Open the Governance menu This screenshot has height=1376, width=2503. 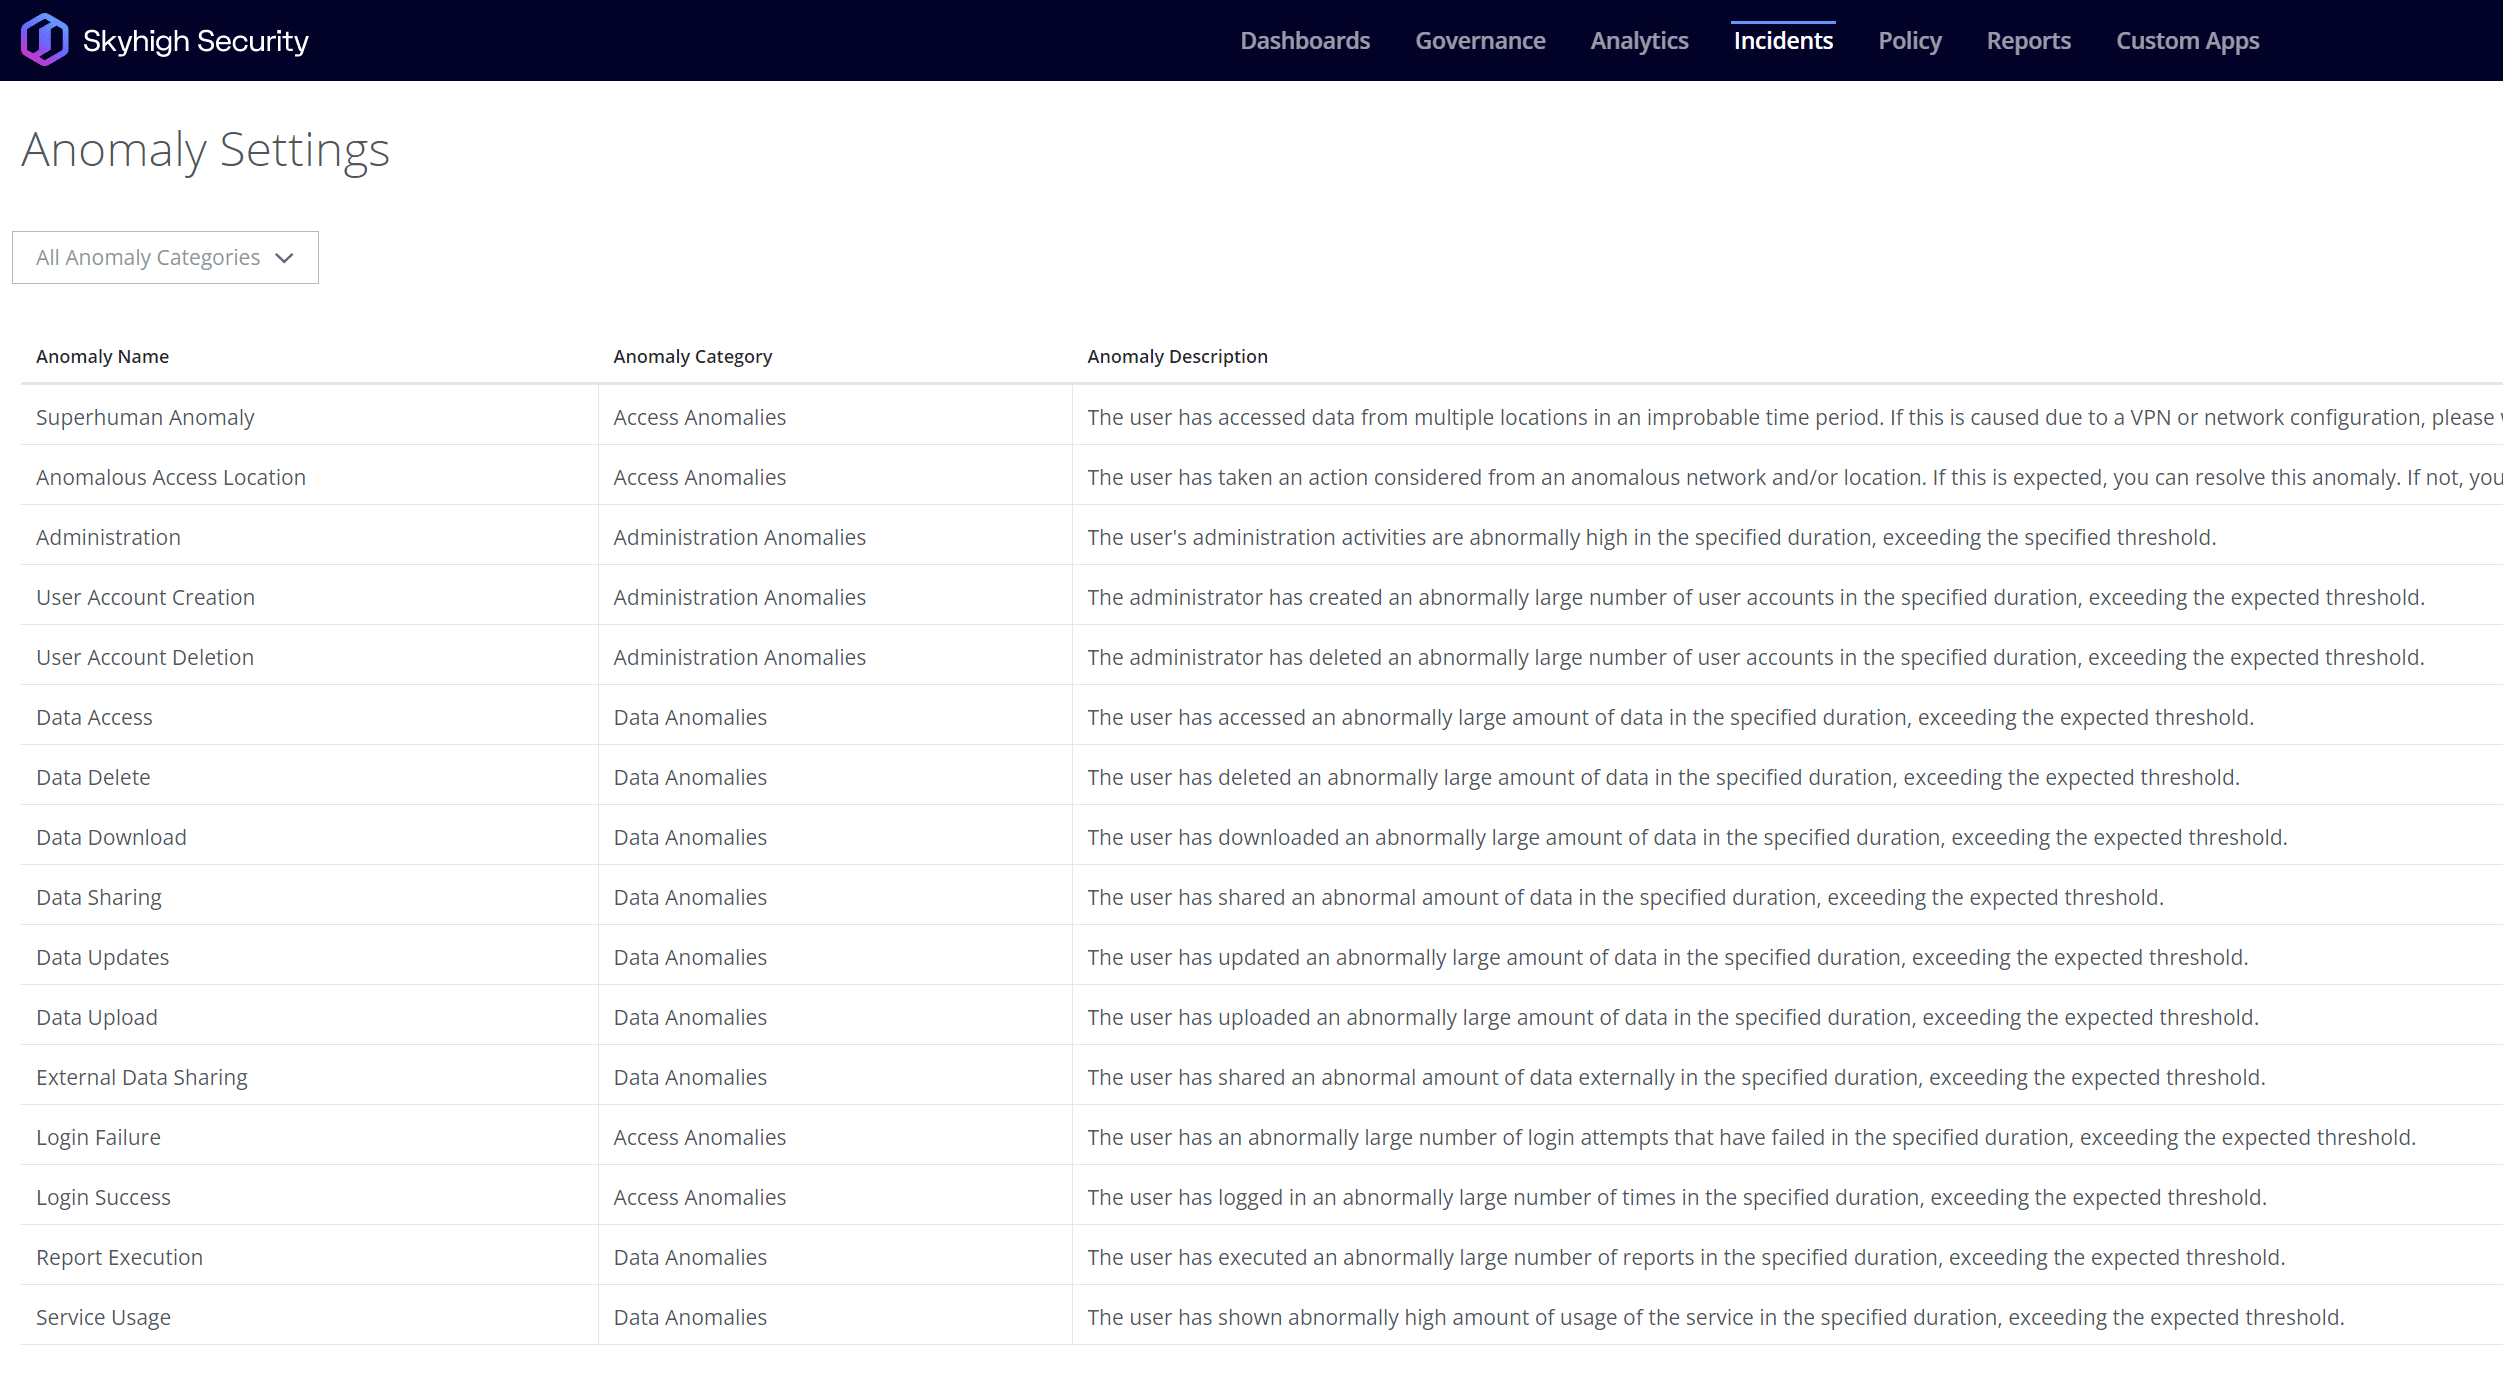coord(1480,41)
